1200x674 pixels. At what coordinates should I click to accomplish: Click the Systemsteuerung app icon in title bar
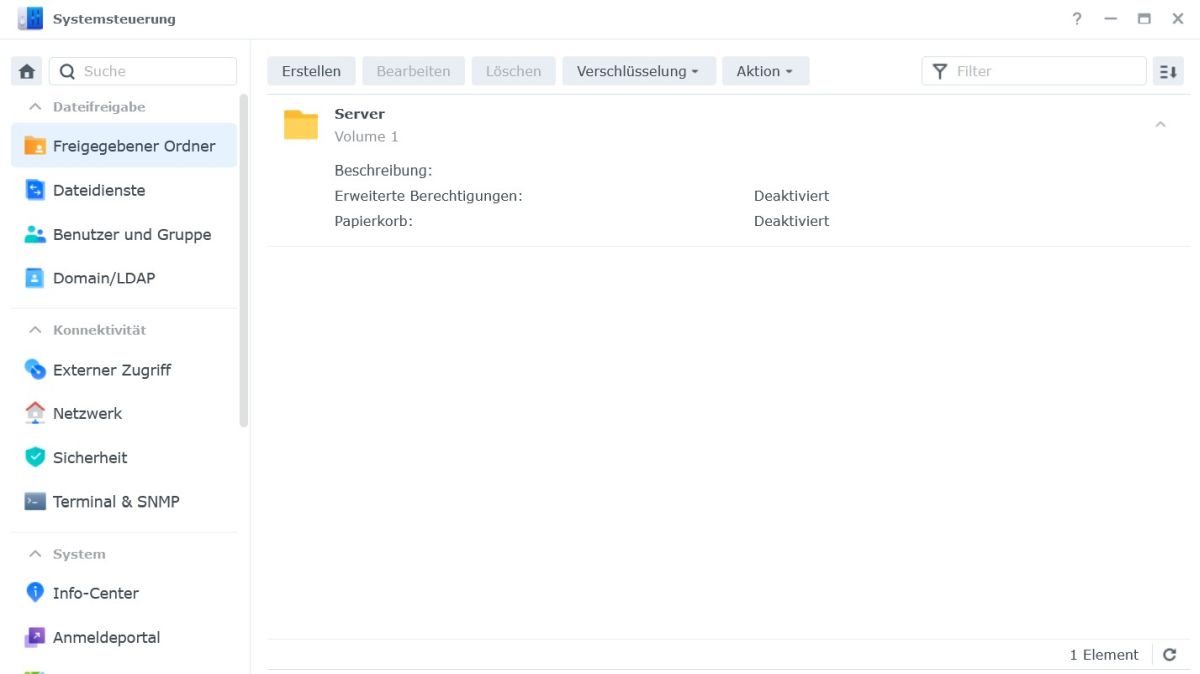30,18
